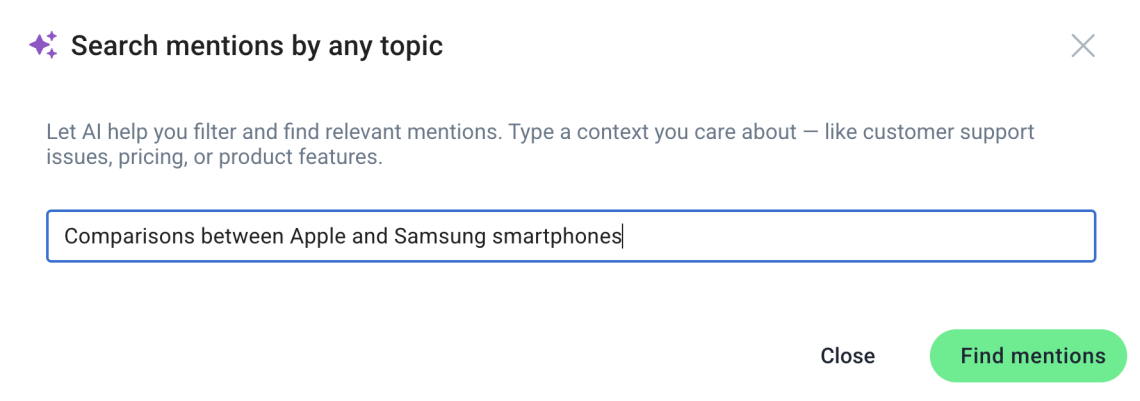The width and height of the screenshot is (1140, 401).
Task: Click the 'Search mentions by any topic' heading
Action: (x=256, y=46)
